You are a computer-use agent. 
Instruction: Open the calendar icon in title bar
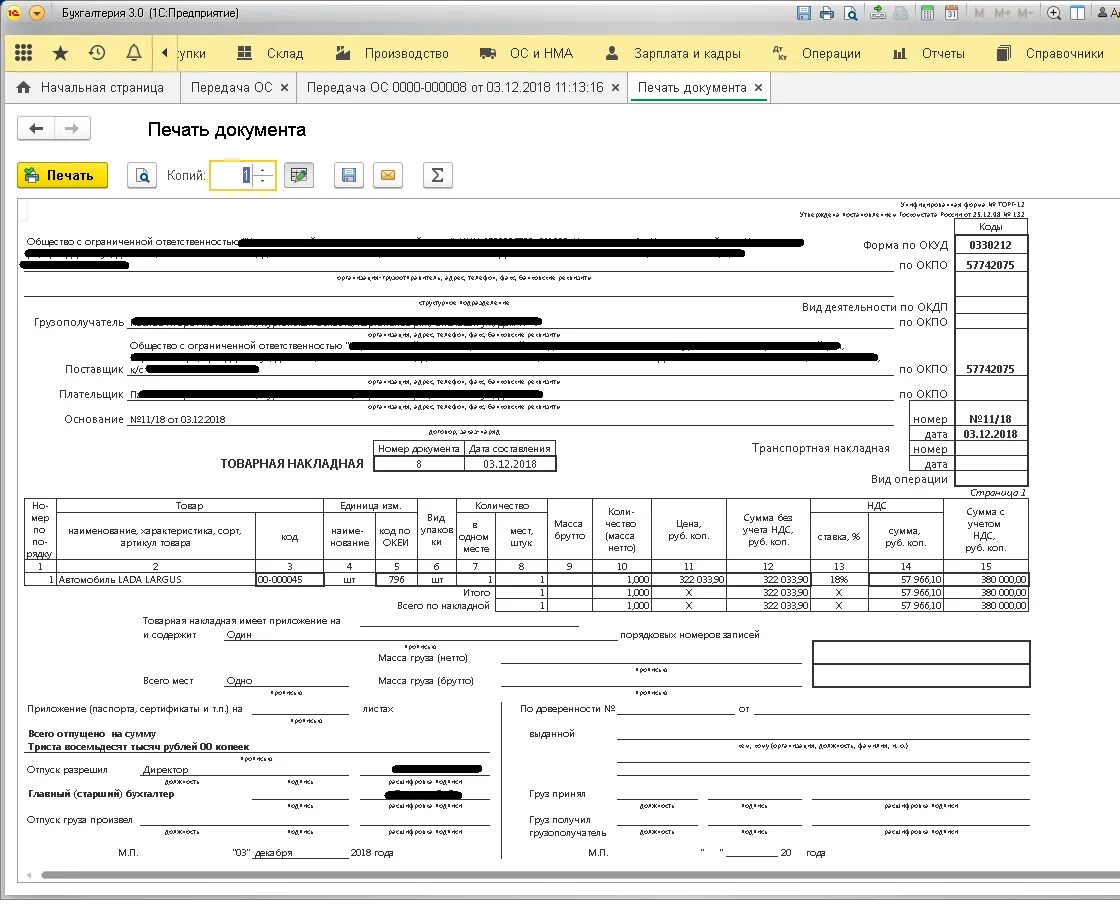[x=951, y=13]
